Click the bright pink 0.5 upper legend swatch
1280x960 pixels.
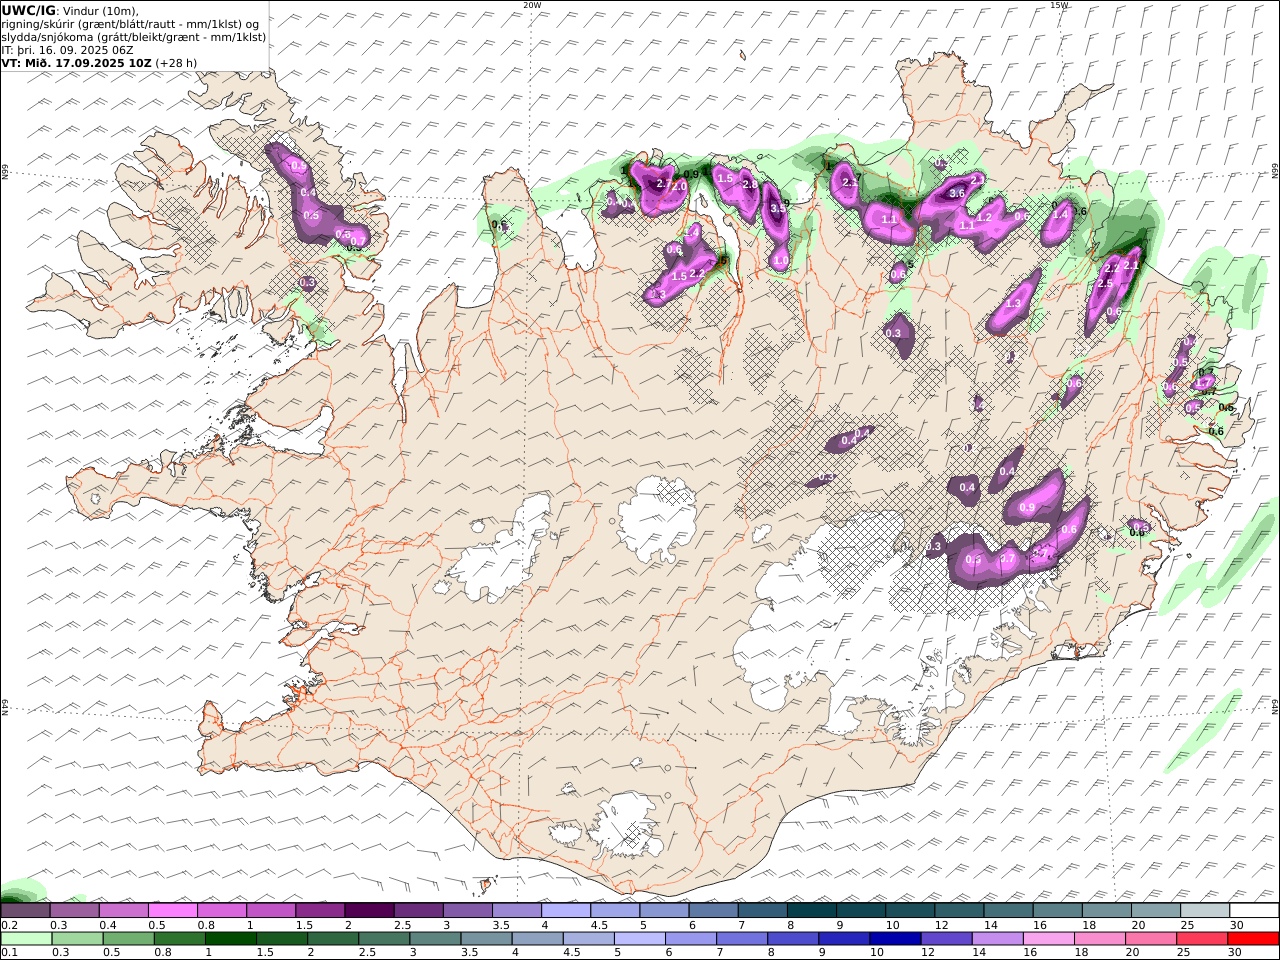pos(173,911)
